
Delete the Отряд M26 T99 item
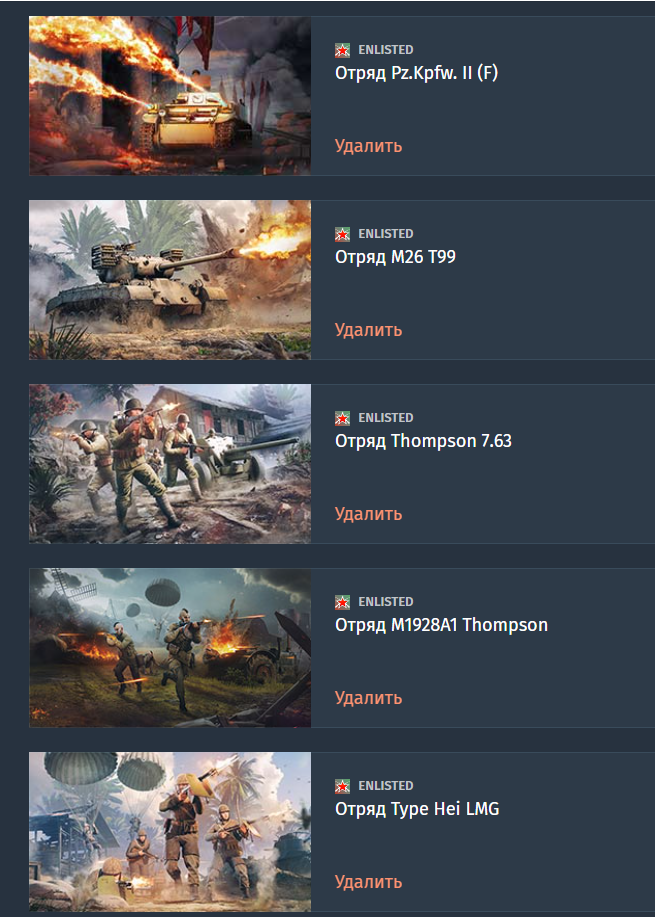[x=368, y=330]
